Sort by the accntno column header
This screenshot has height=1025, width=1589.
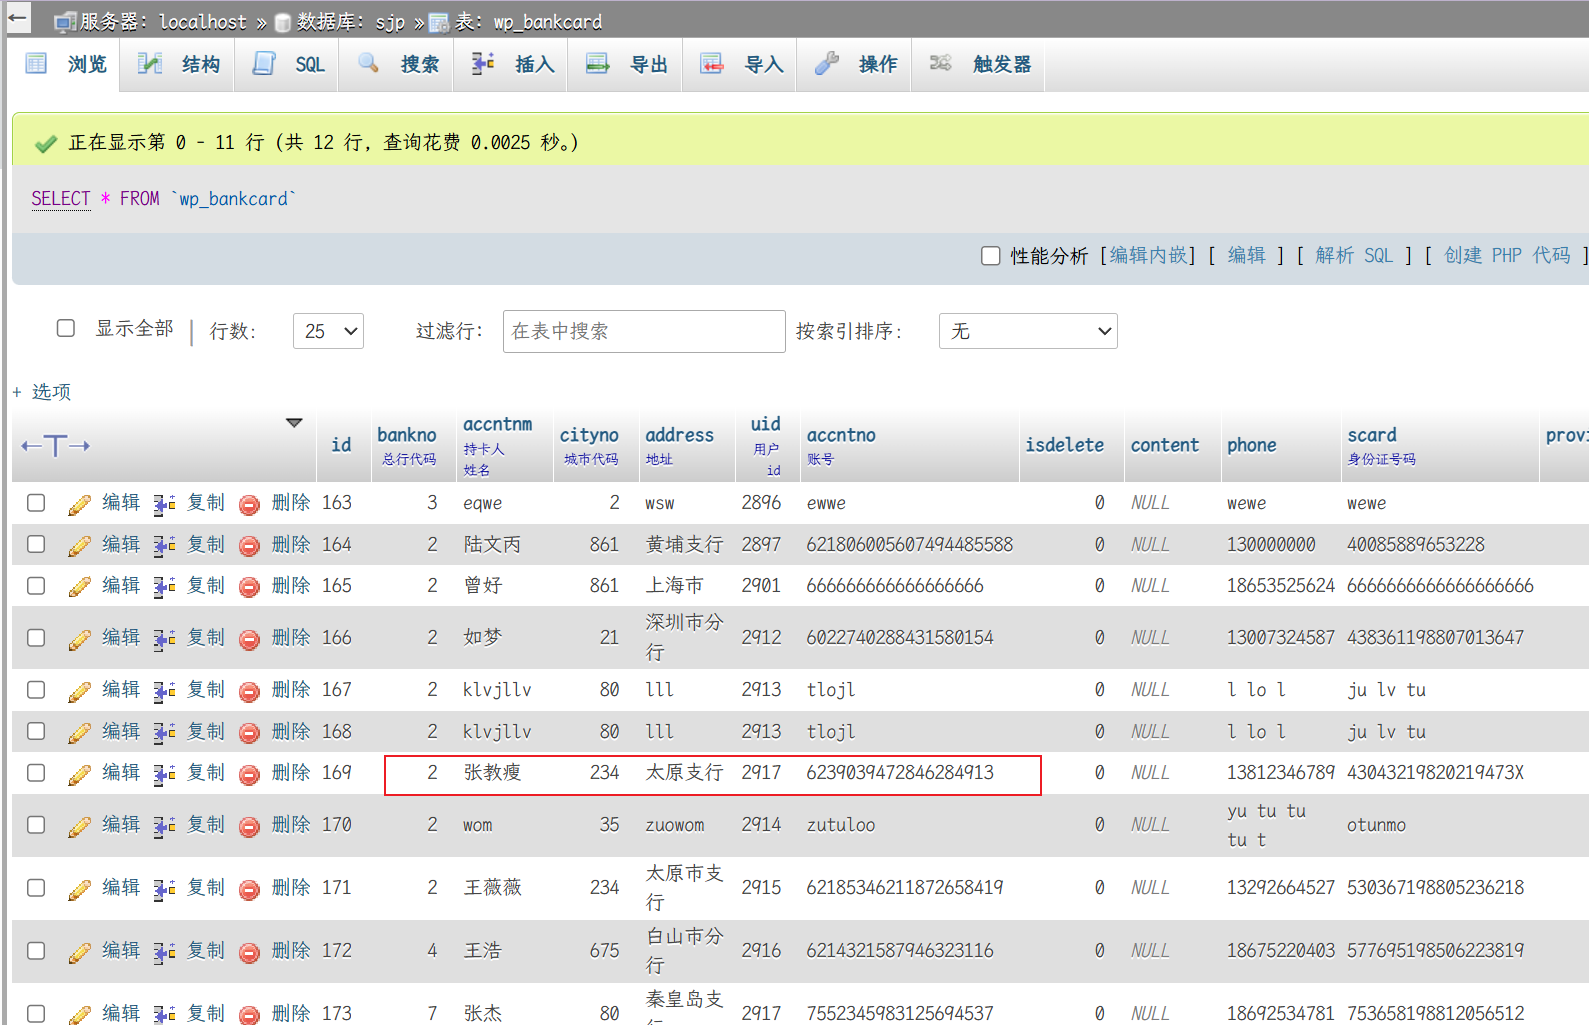coord(841,436)
